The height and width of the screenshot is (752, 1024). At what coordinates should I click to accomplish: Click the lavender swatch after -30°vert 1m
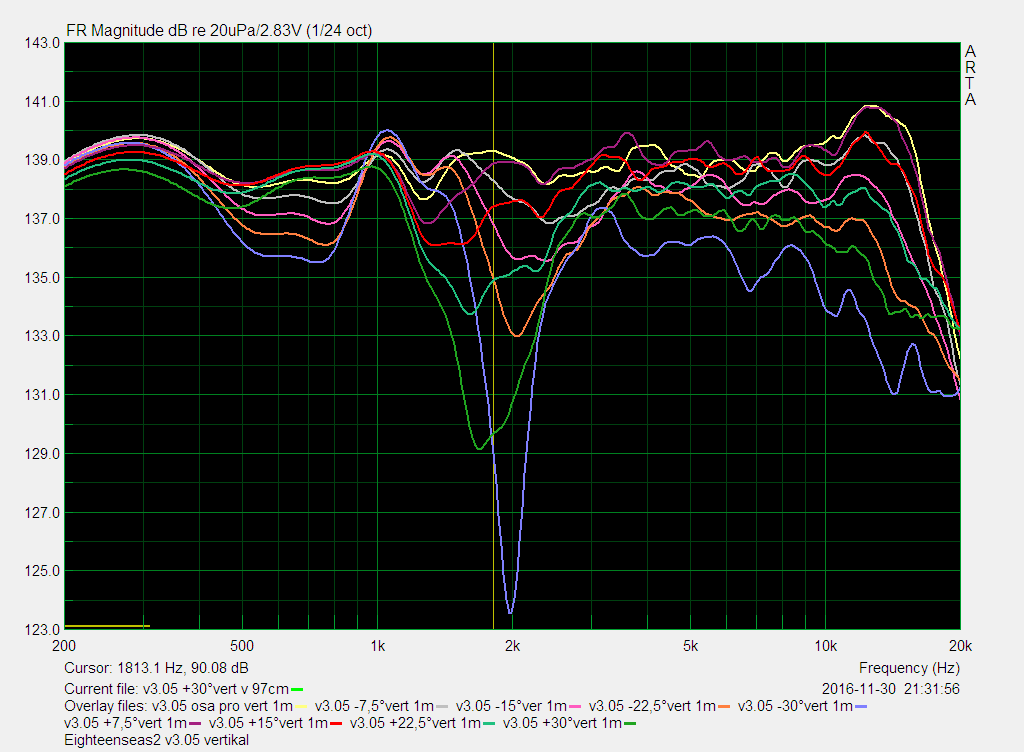[x=861, y=707]
